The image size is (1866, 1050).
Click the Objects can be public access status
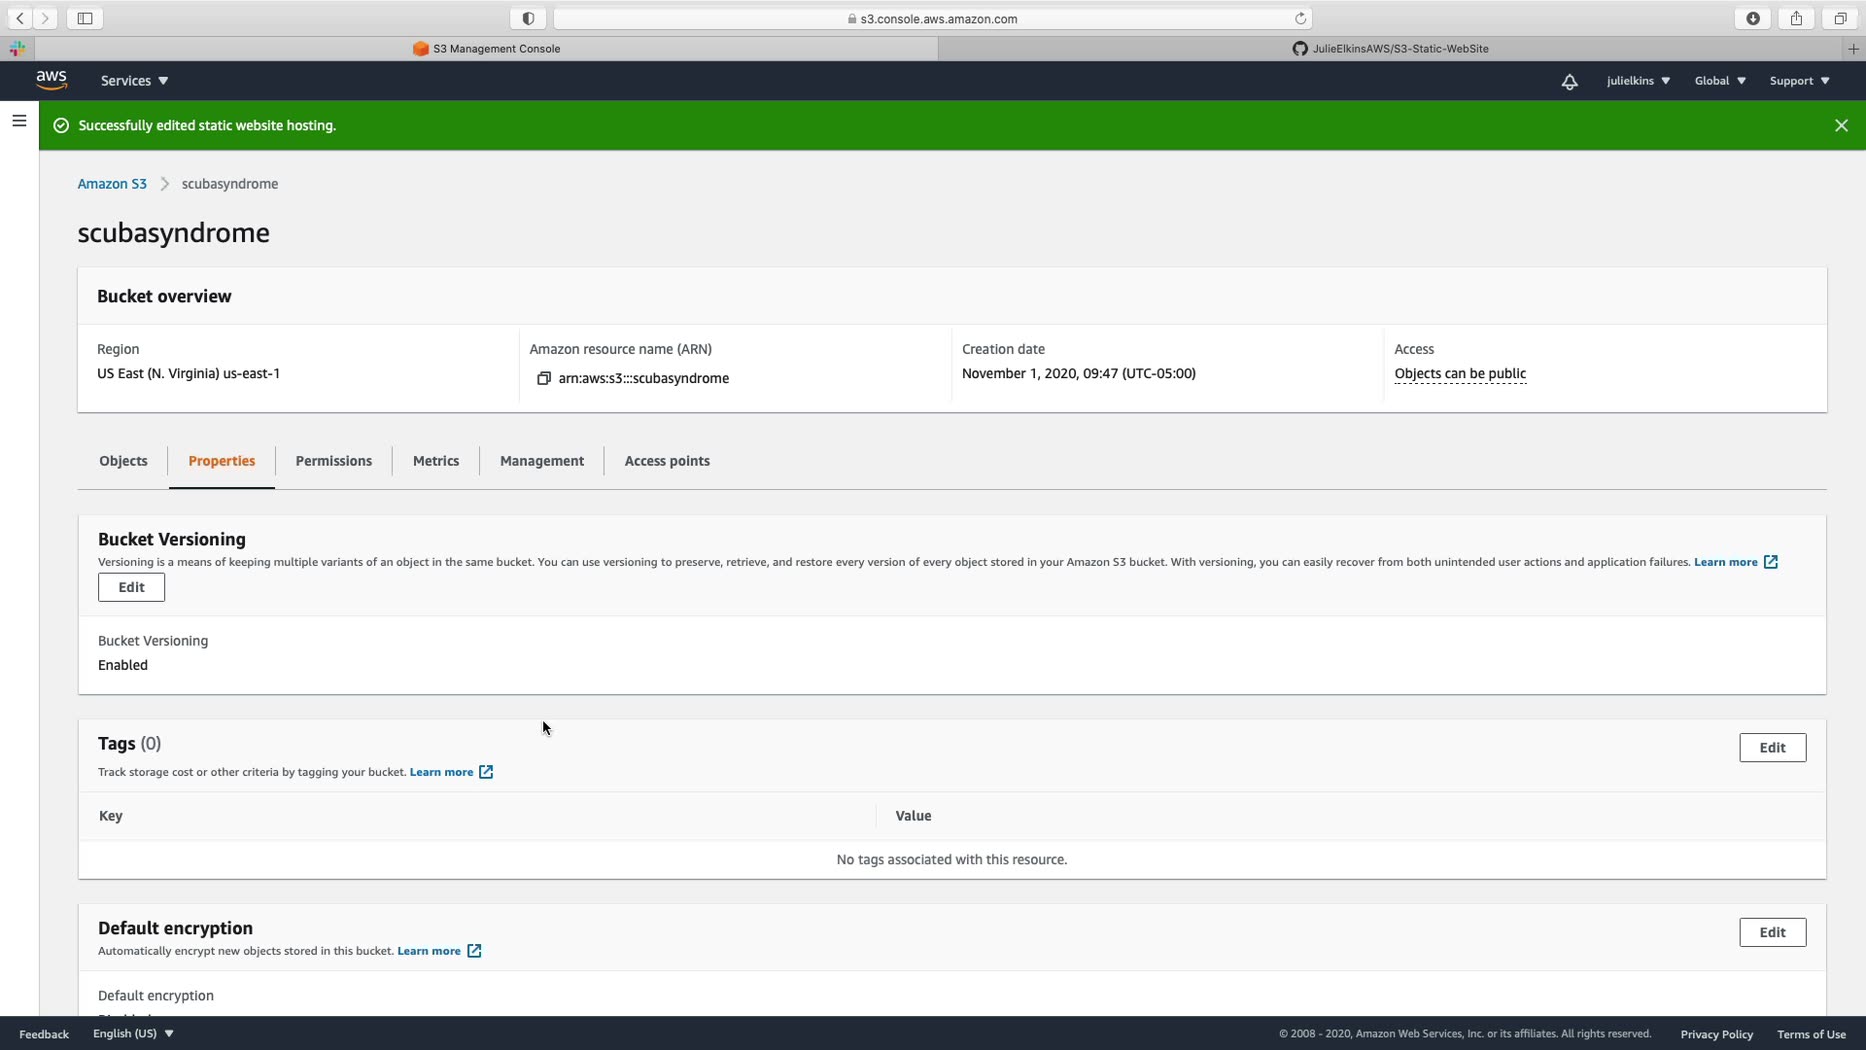tap(1460, 374)
